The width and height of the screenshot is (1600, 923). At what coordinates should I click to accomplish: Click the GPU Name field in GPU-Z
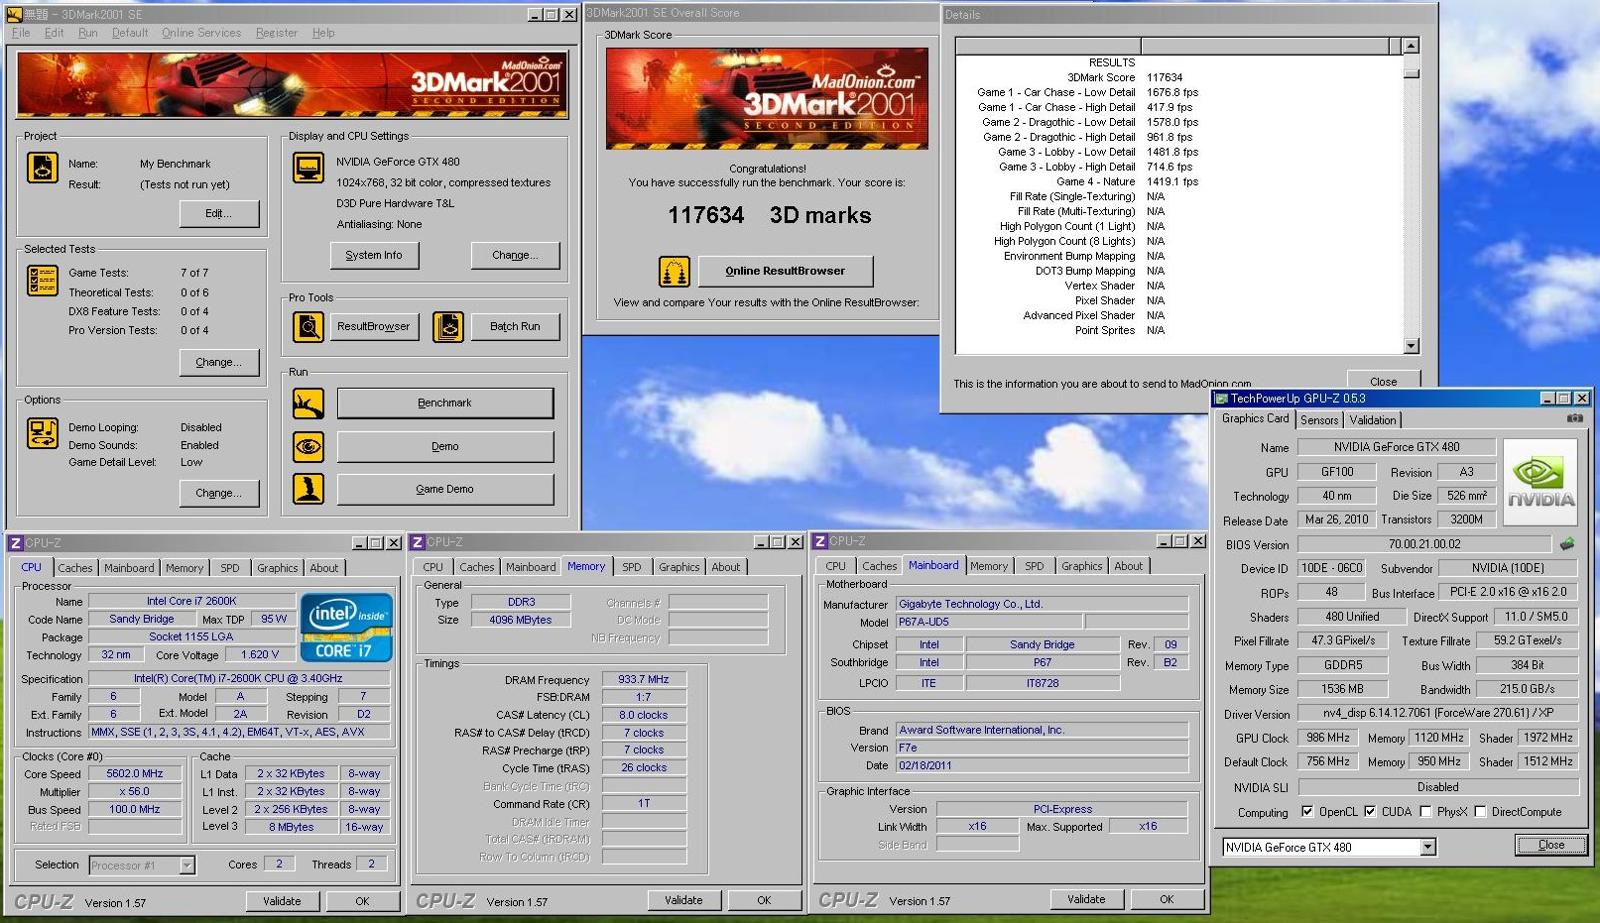point(1396,447)
